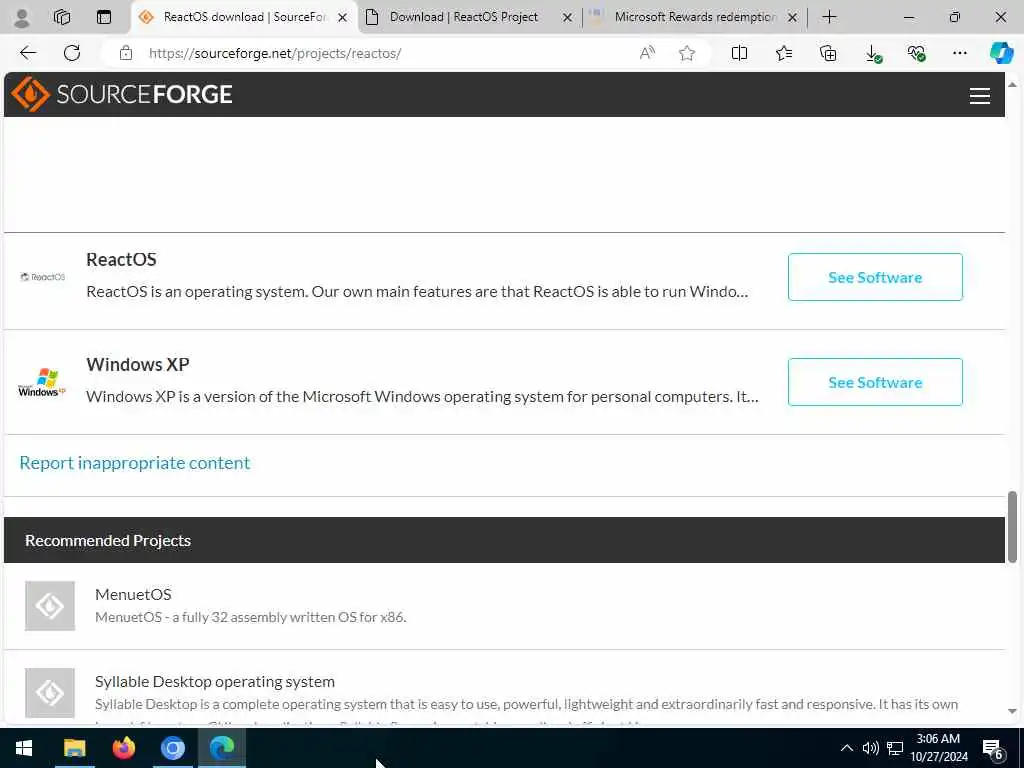This screenshot has width=1024, height=768.
Task: Open the Workspaces icon
Action: coord(62,18)
